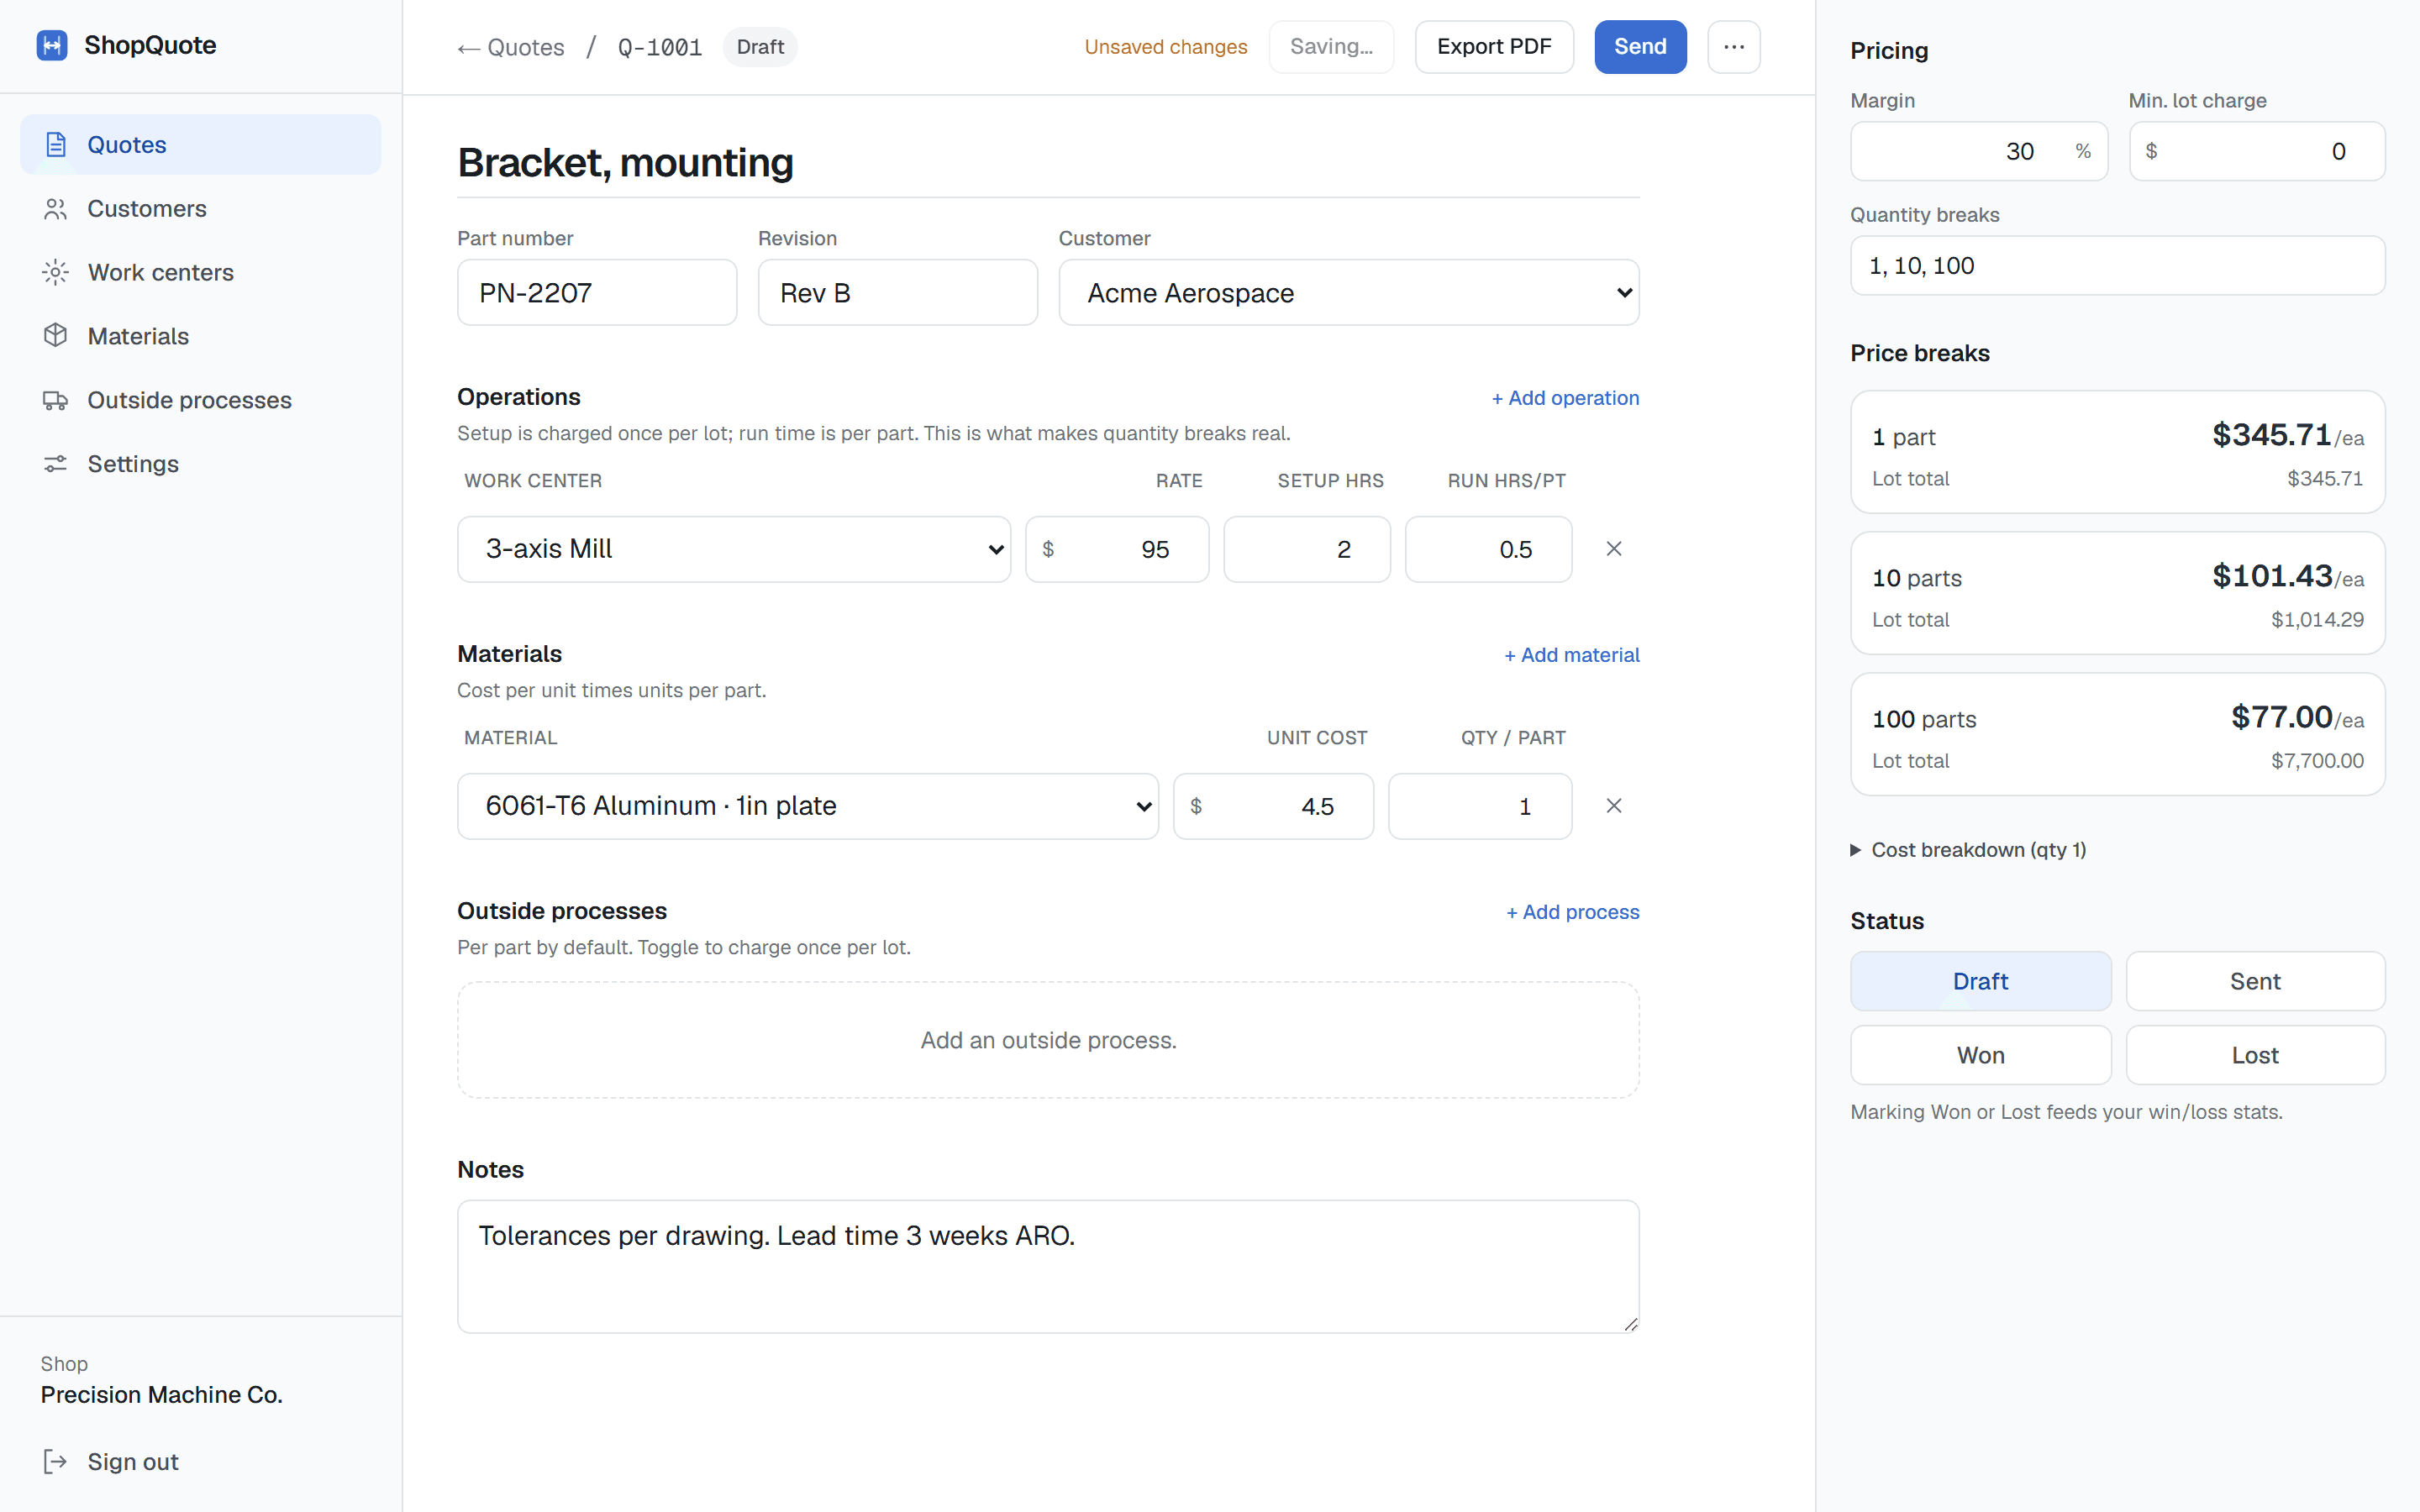
Task: Remove the 3-axis Mill operation row
Action: [1613, 549]
